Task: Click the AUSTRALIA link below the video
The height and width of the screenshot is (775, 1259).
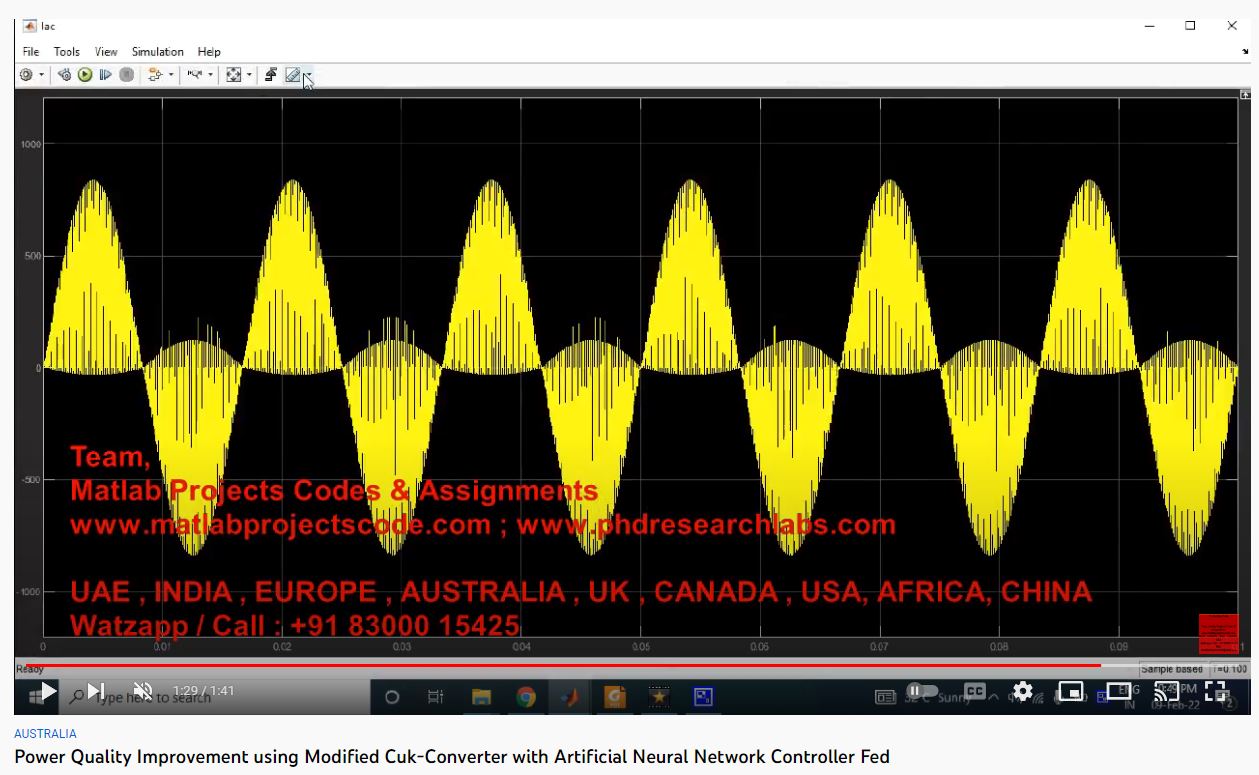Action: tap(45, 734)
